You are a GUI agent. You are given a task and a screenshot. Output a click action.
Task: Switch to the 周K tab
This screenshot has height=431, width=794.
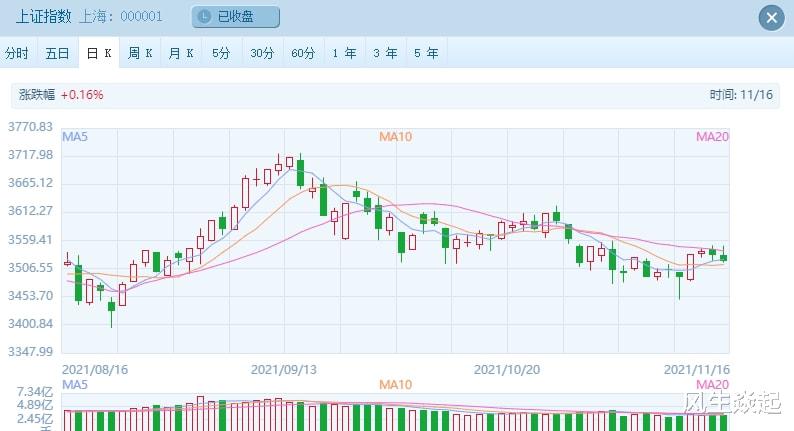click(x=140, y=53)
